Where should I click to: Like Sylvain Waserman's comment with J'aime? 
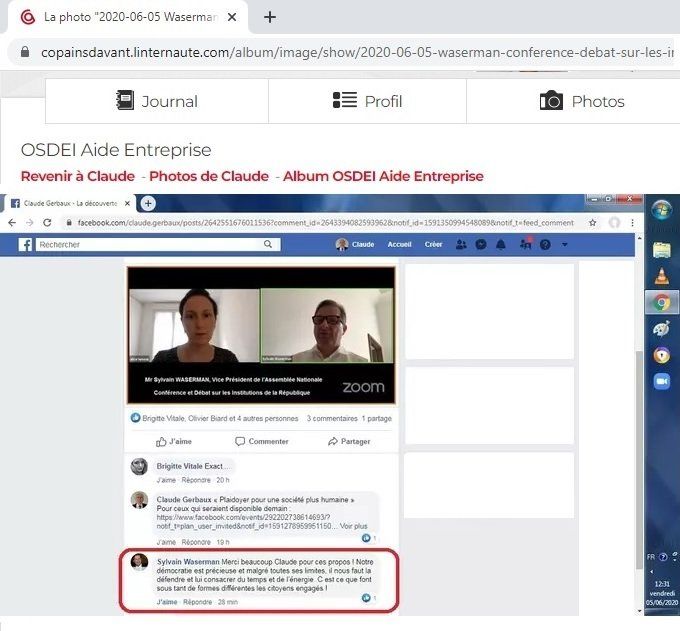[167, 602]
